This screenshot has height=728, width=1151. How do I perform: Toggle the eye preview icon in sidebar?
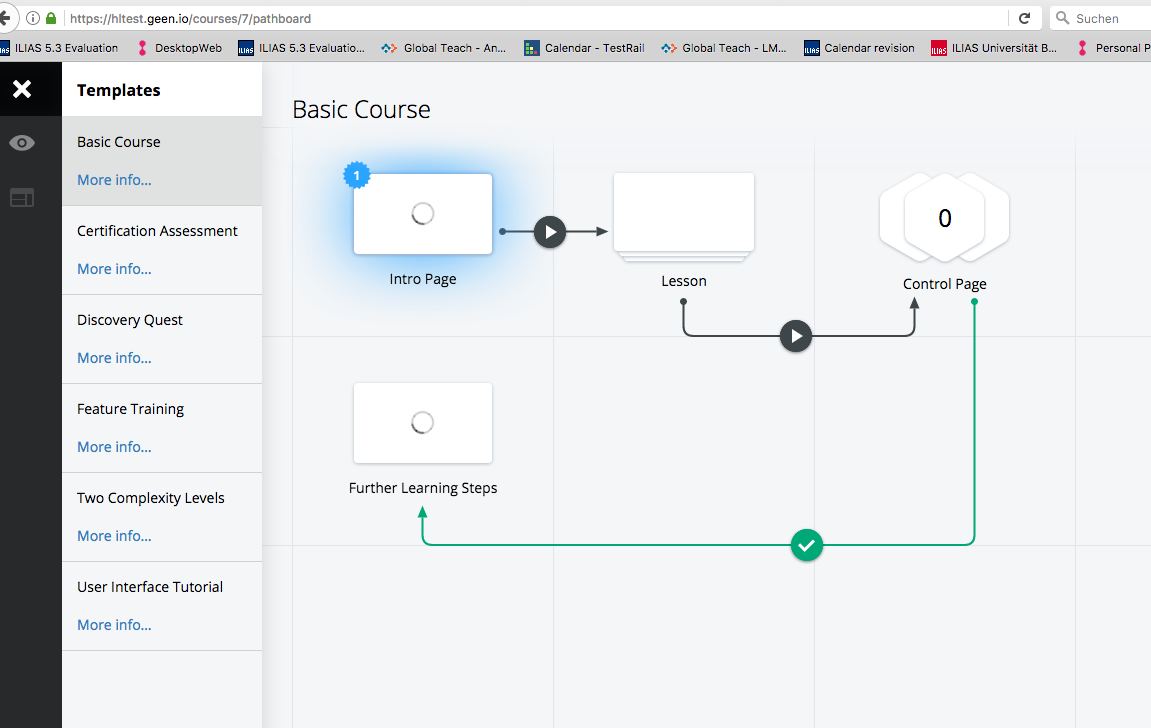(22, 143)
